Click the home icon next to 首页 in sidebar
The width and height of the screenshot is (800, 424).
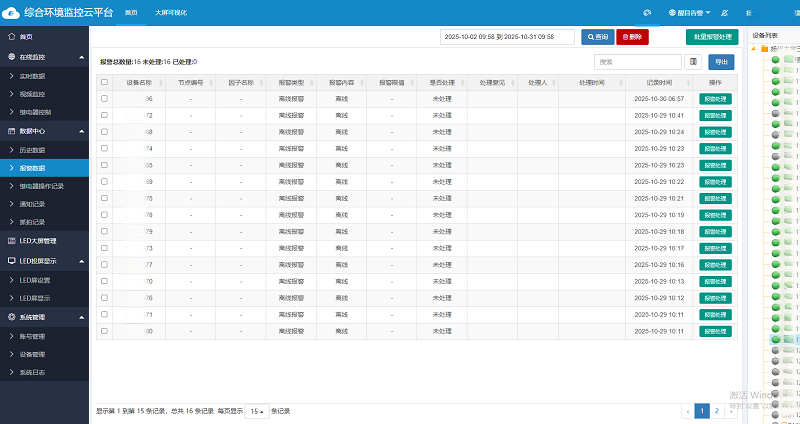coord(11,36)
